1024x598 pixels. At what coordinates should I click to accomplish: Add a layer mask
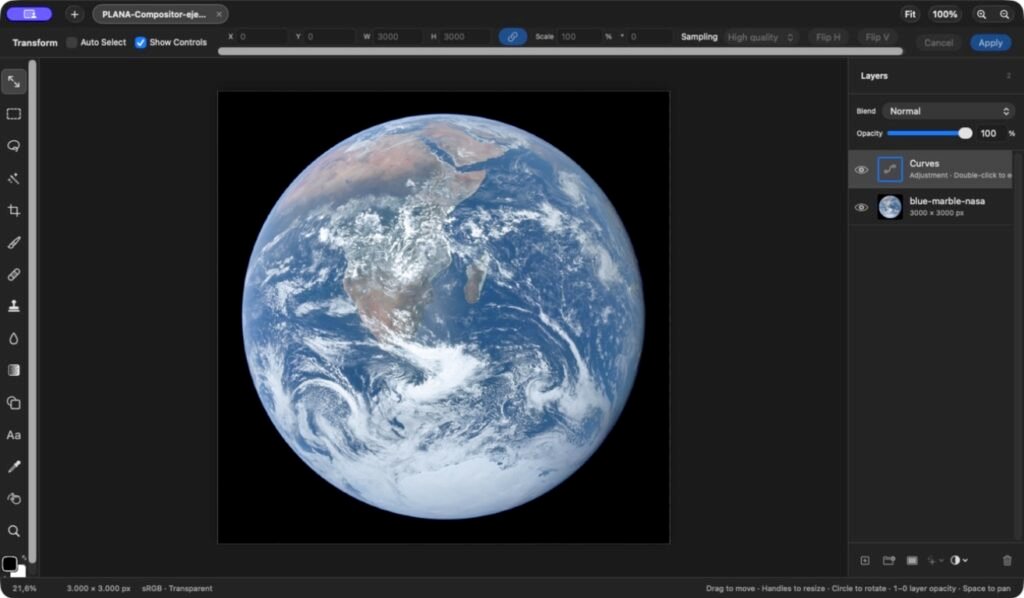(912, 560)
